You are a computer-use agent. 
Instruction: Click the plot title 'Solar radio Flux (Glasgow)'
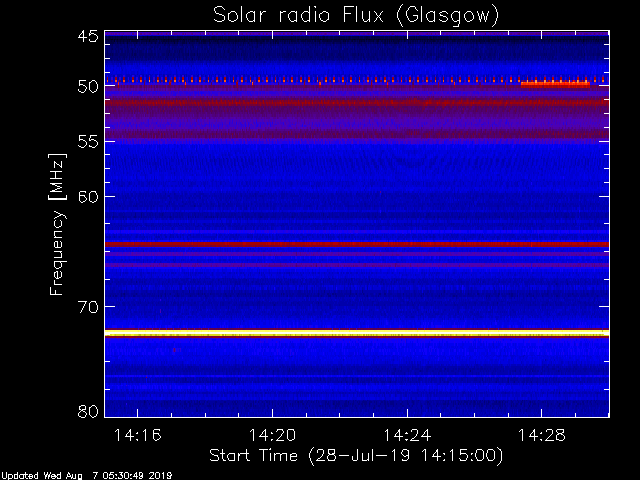(x=356, y=16)
